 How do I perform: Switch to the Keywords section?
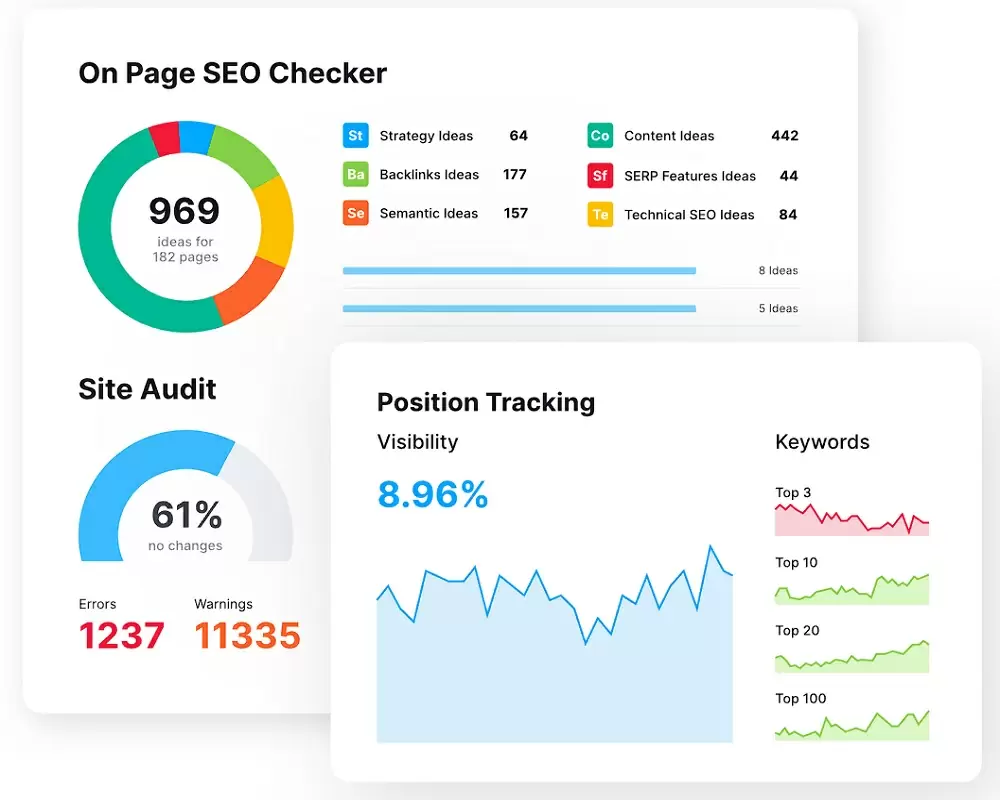coord(821,442)
